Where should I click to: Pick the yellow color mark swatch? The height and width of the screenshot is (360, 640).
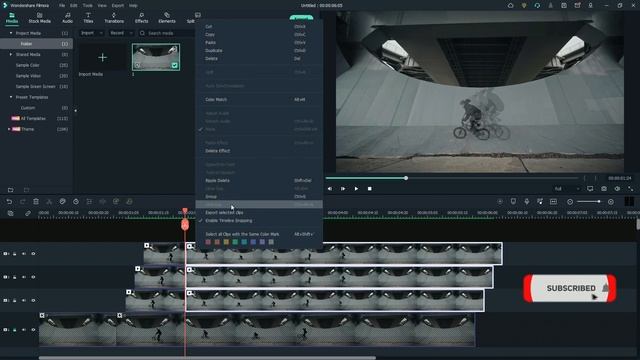(x=226, y=242)
